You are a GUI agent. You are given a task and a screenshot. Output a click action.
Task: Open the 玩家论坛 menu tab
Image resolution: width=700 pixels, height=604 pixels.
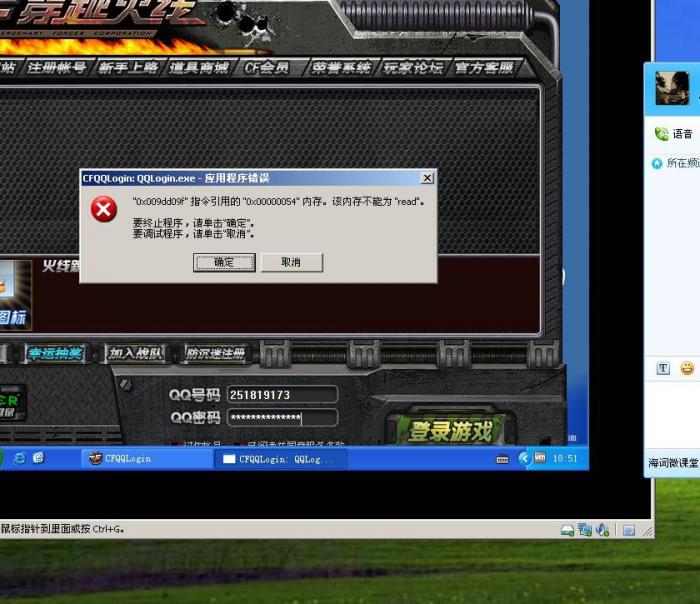[x=413, y=68]
